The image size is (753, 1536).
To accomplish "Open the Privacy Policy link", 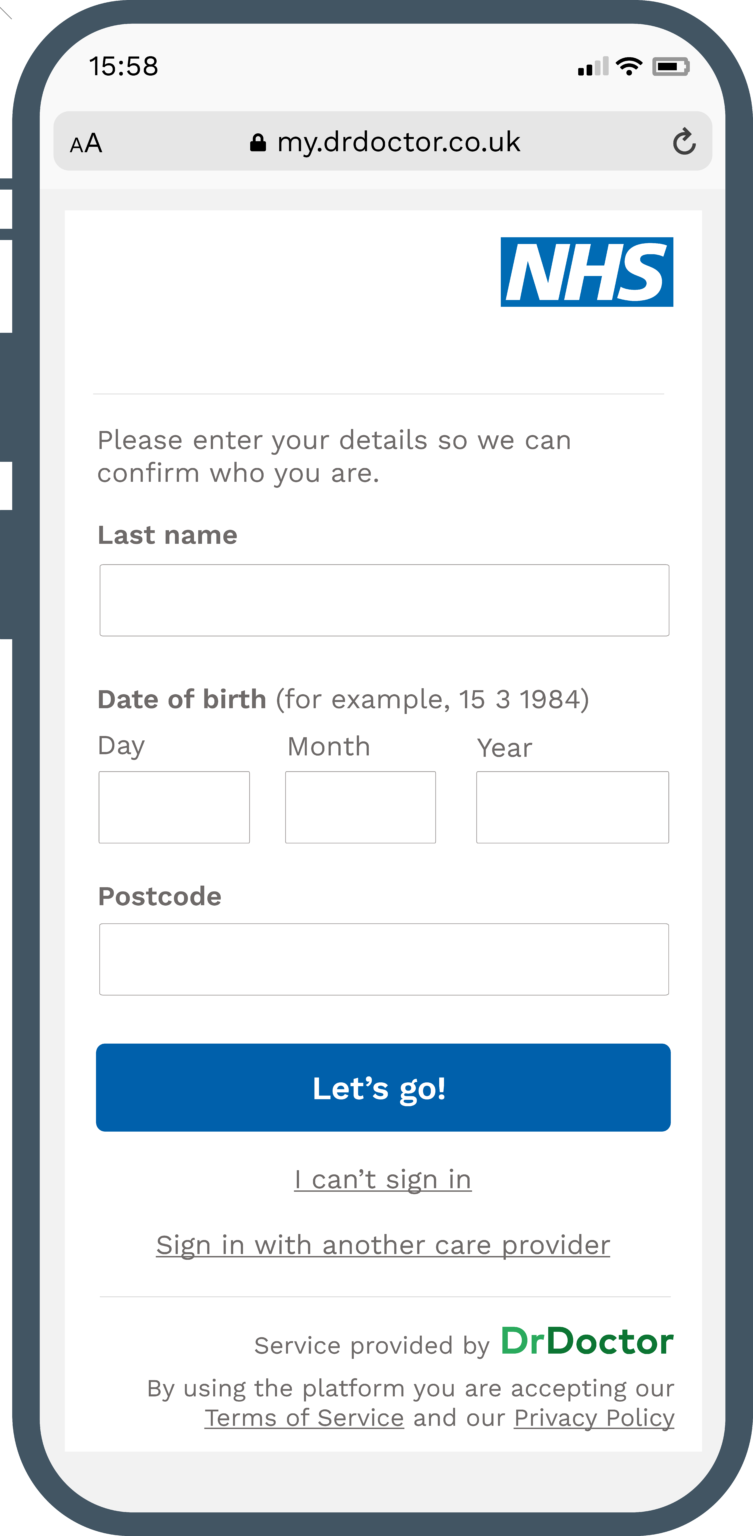I will coord(594,1418).
